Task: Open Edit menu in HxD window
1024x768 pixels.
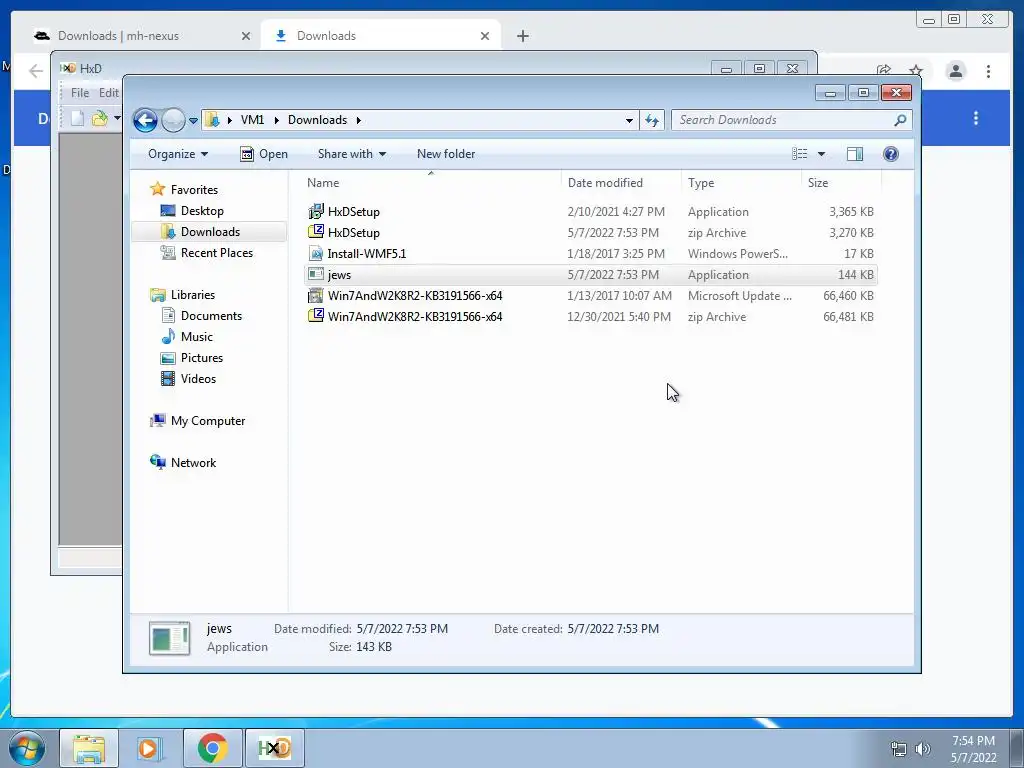Action: (x=108, y=93)
